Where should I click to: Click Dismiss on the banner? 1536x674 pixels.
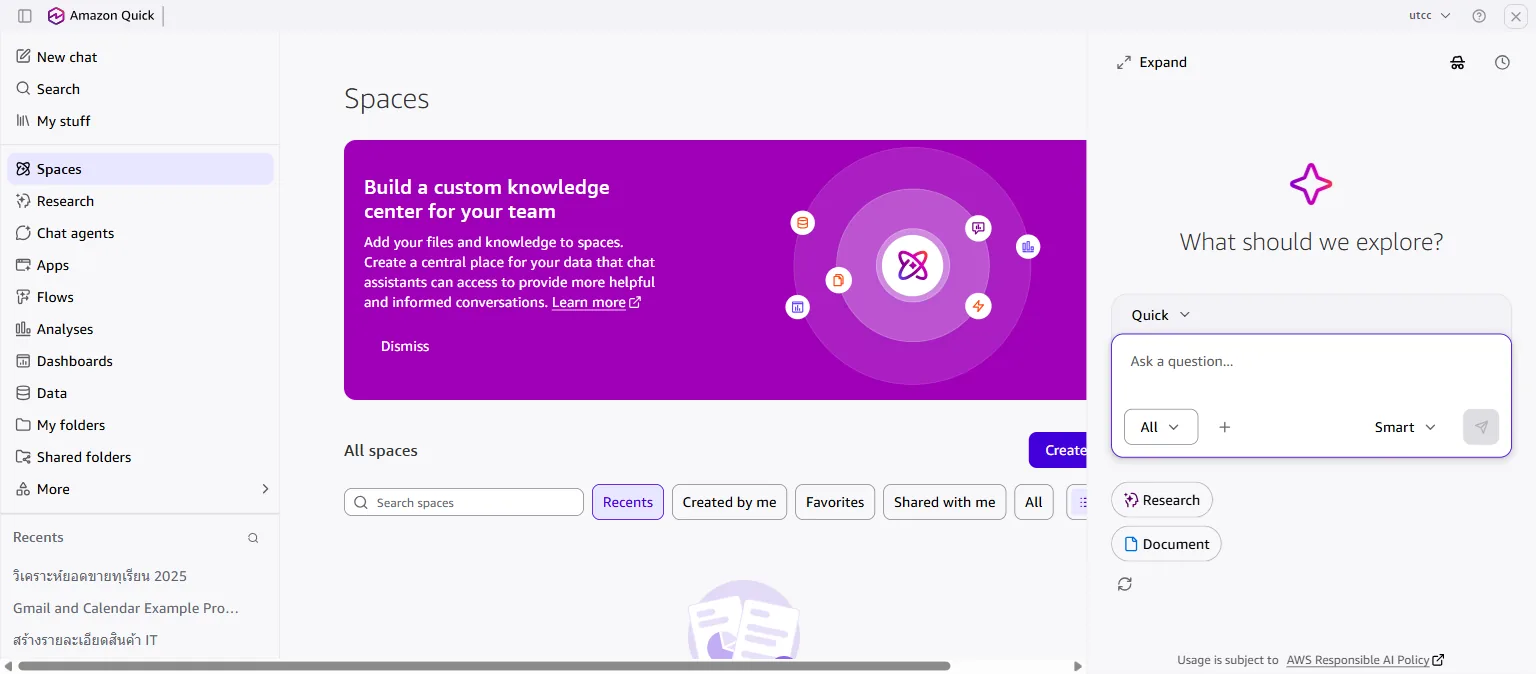(x=405, y=346)
